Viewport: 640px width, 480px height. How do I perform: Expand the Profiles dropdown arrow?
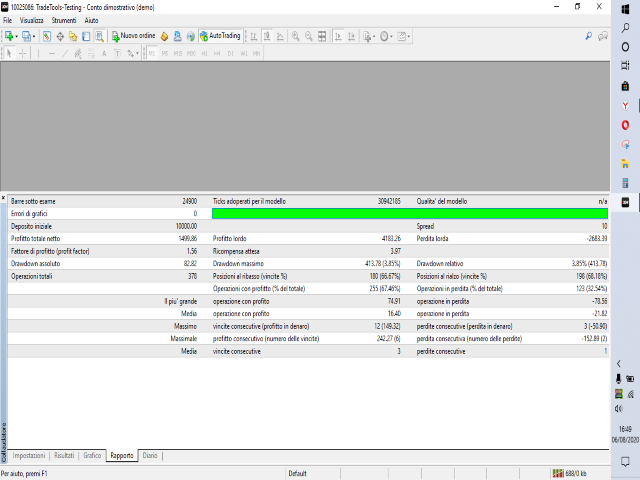[34, 36]
